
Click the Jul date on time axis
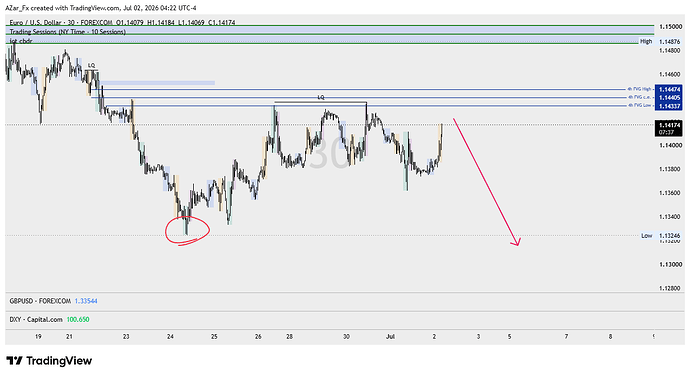[x=390, y=337]
